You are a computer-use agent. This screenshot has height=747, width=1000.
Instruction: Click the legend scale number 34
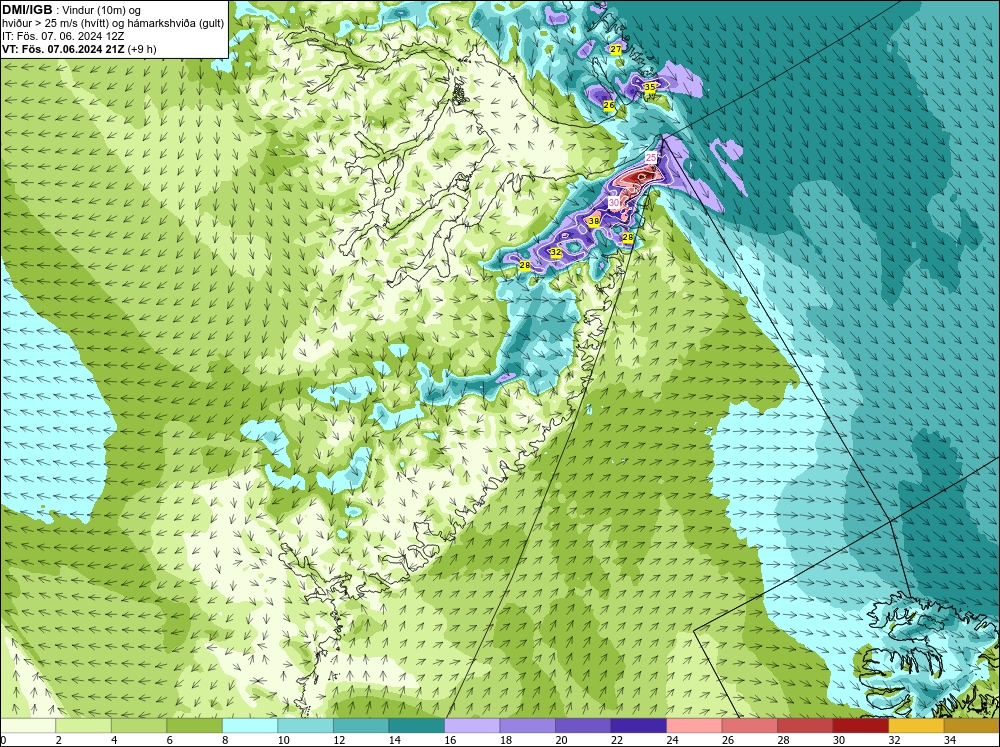tap(950, 740)
